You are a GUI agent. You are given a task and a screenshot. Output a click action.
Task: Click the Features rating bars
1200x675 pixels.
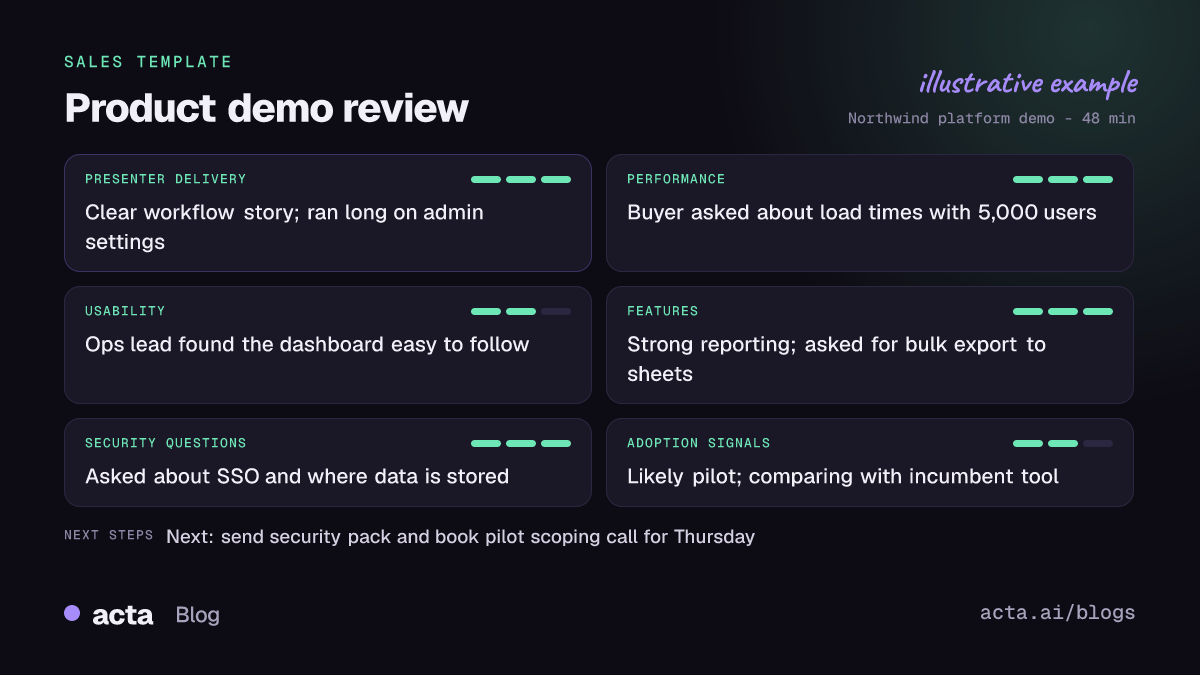point(1063,312)
